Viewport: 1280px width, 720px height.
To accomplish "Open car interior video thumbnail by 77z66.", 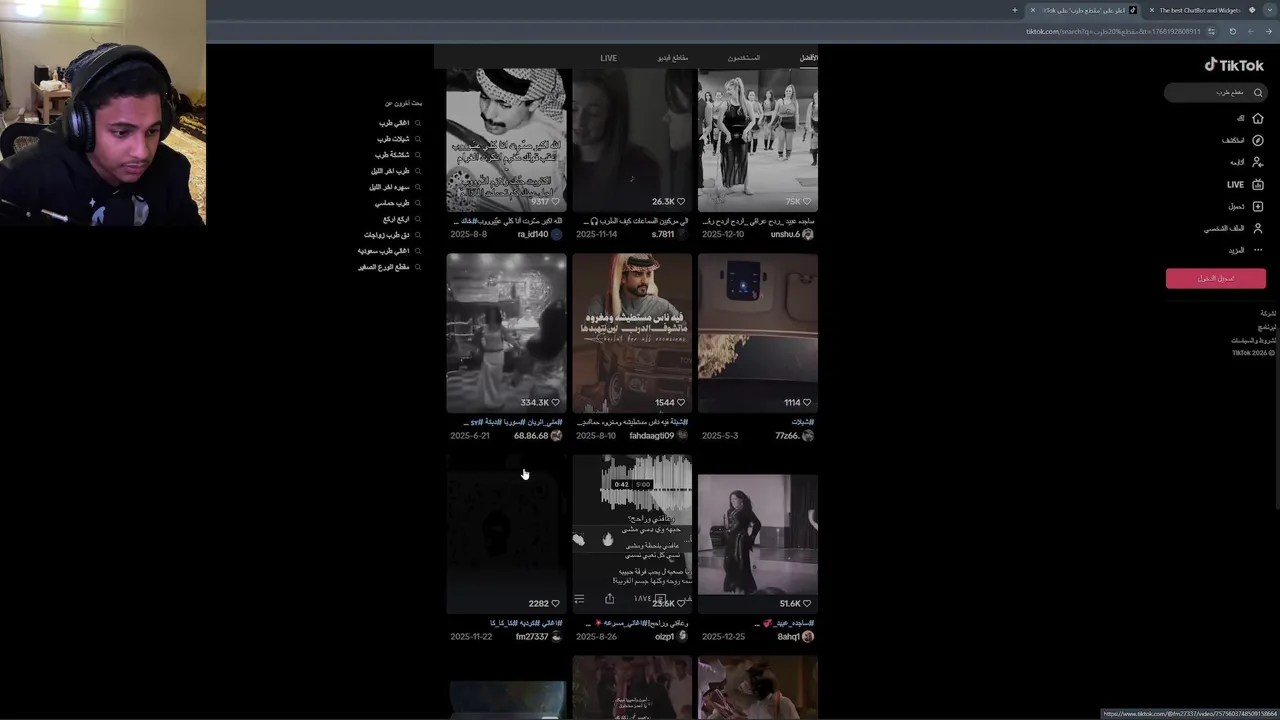I will pos(758,333).
